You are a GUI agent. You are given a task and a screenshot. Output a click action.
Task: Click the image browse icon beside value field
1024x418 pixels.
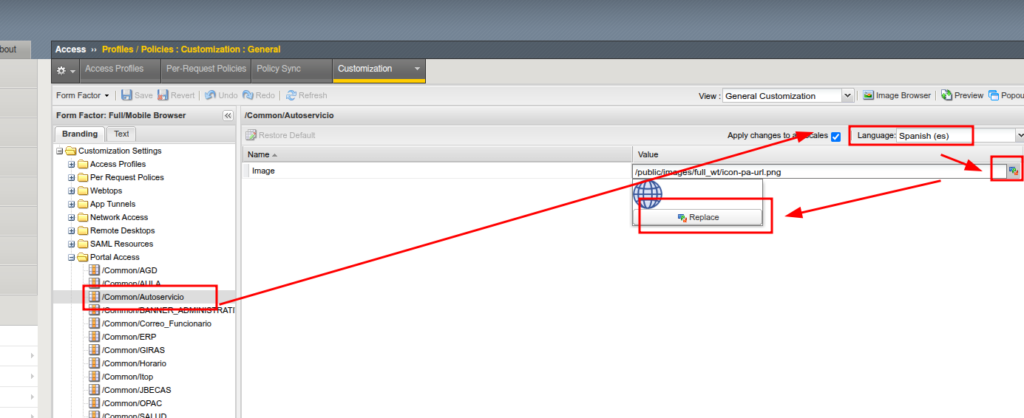click(x=1014, y=171)
